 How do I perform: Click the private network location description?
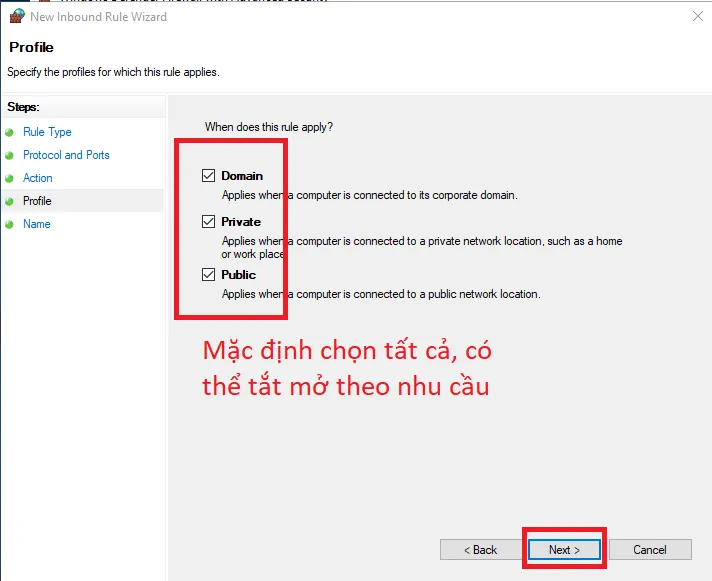(x=422, y=247)
